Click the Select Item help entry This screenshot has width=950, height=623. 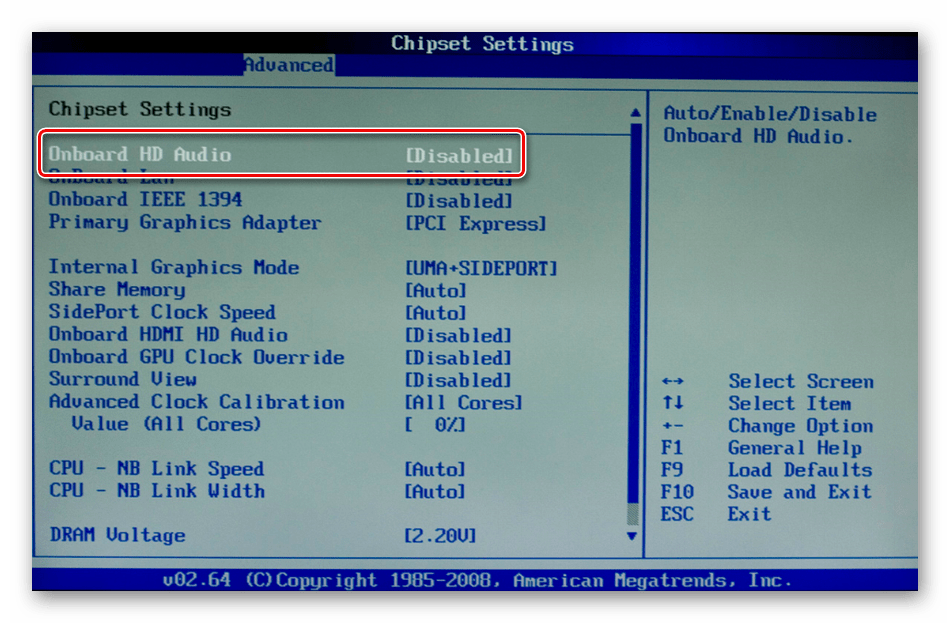789,404
